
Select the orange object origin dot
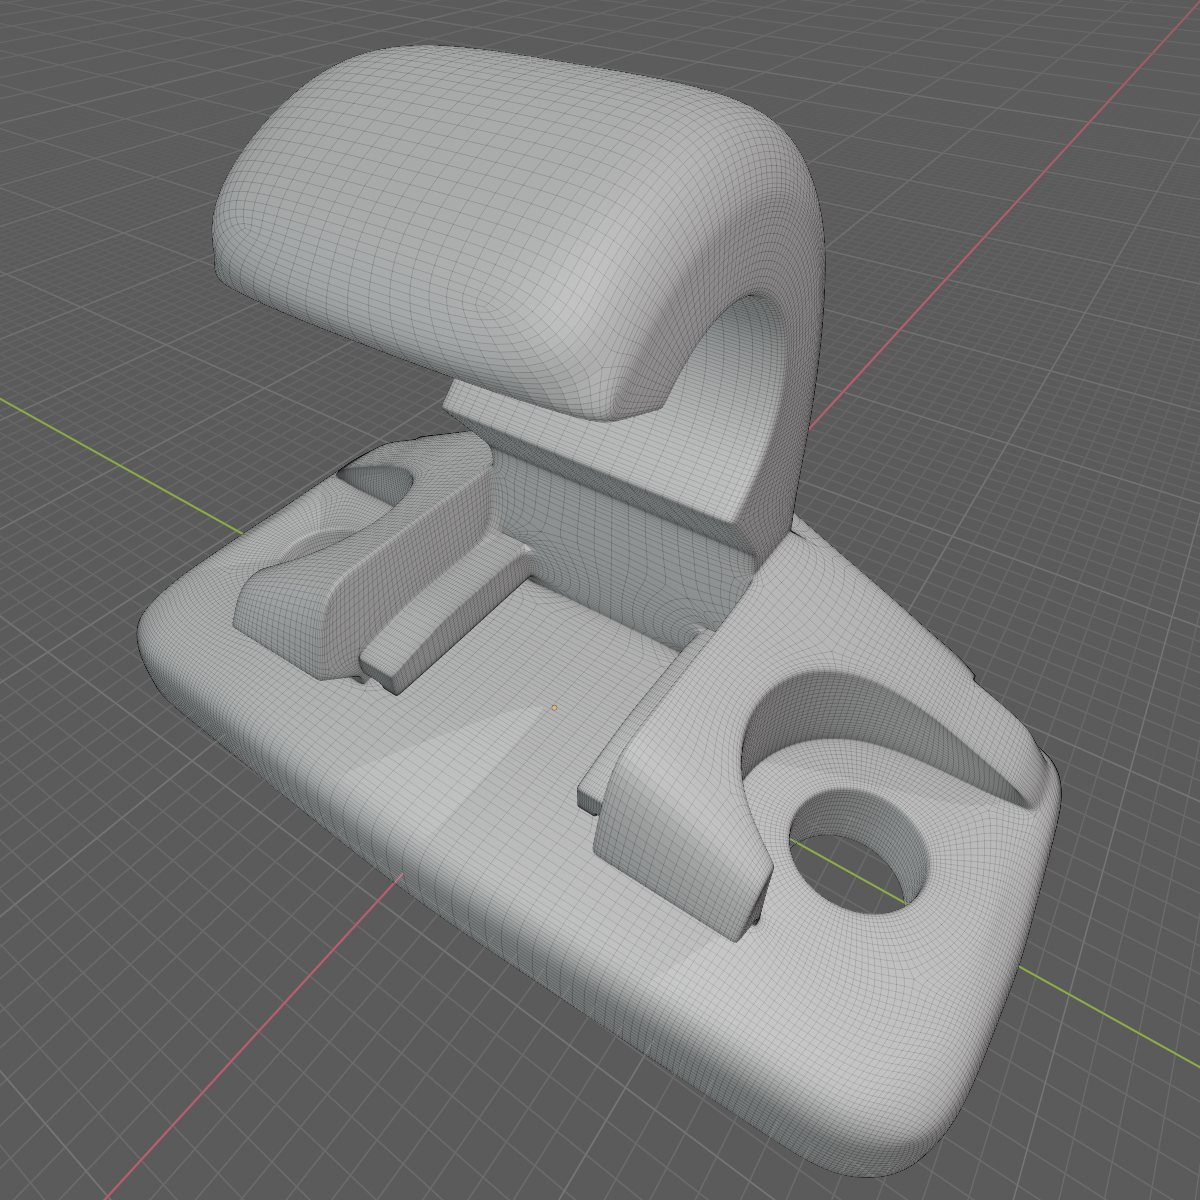[x=554, y=708]
